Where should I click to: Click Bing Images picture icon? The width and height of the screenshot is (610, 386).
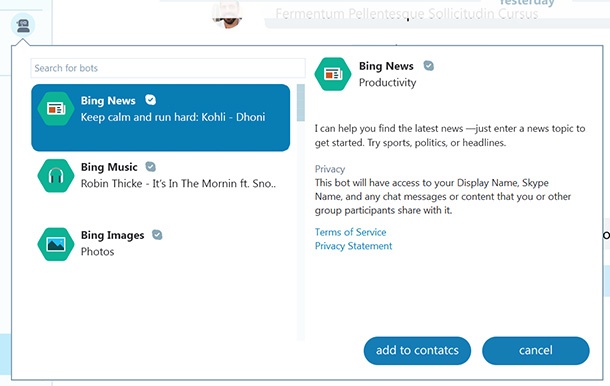click(56, 244)
